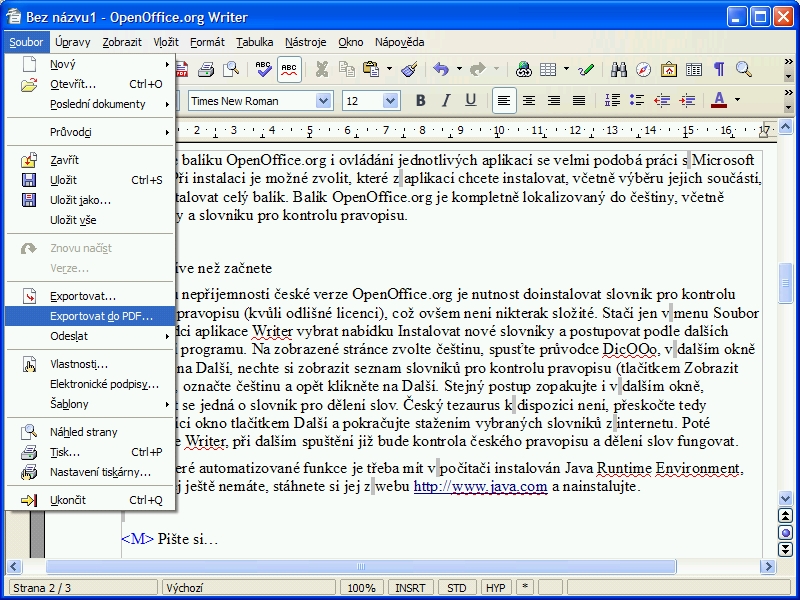The image size is (800, 600).
Task: Toggle Bold formatting button
Action: coord(420,100)
